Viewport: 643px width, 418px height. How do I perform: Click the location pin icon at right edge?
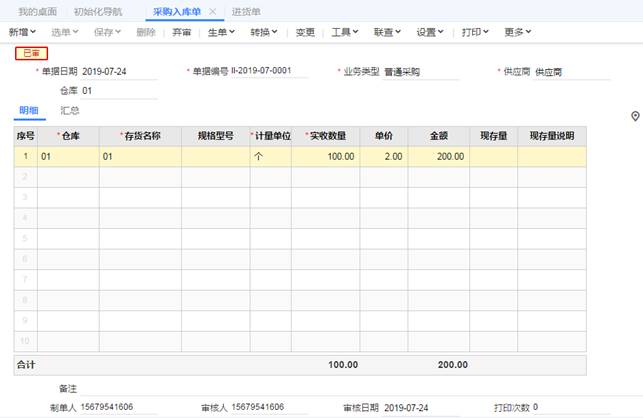tap(635, 117)
